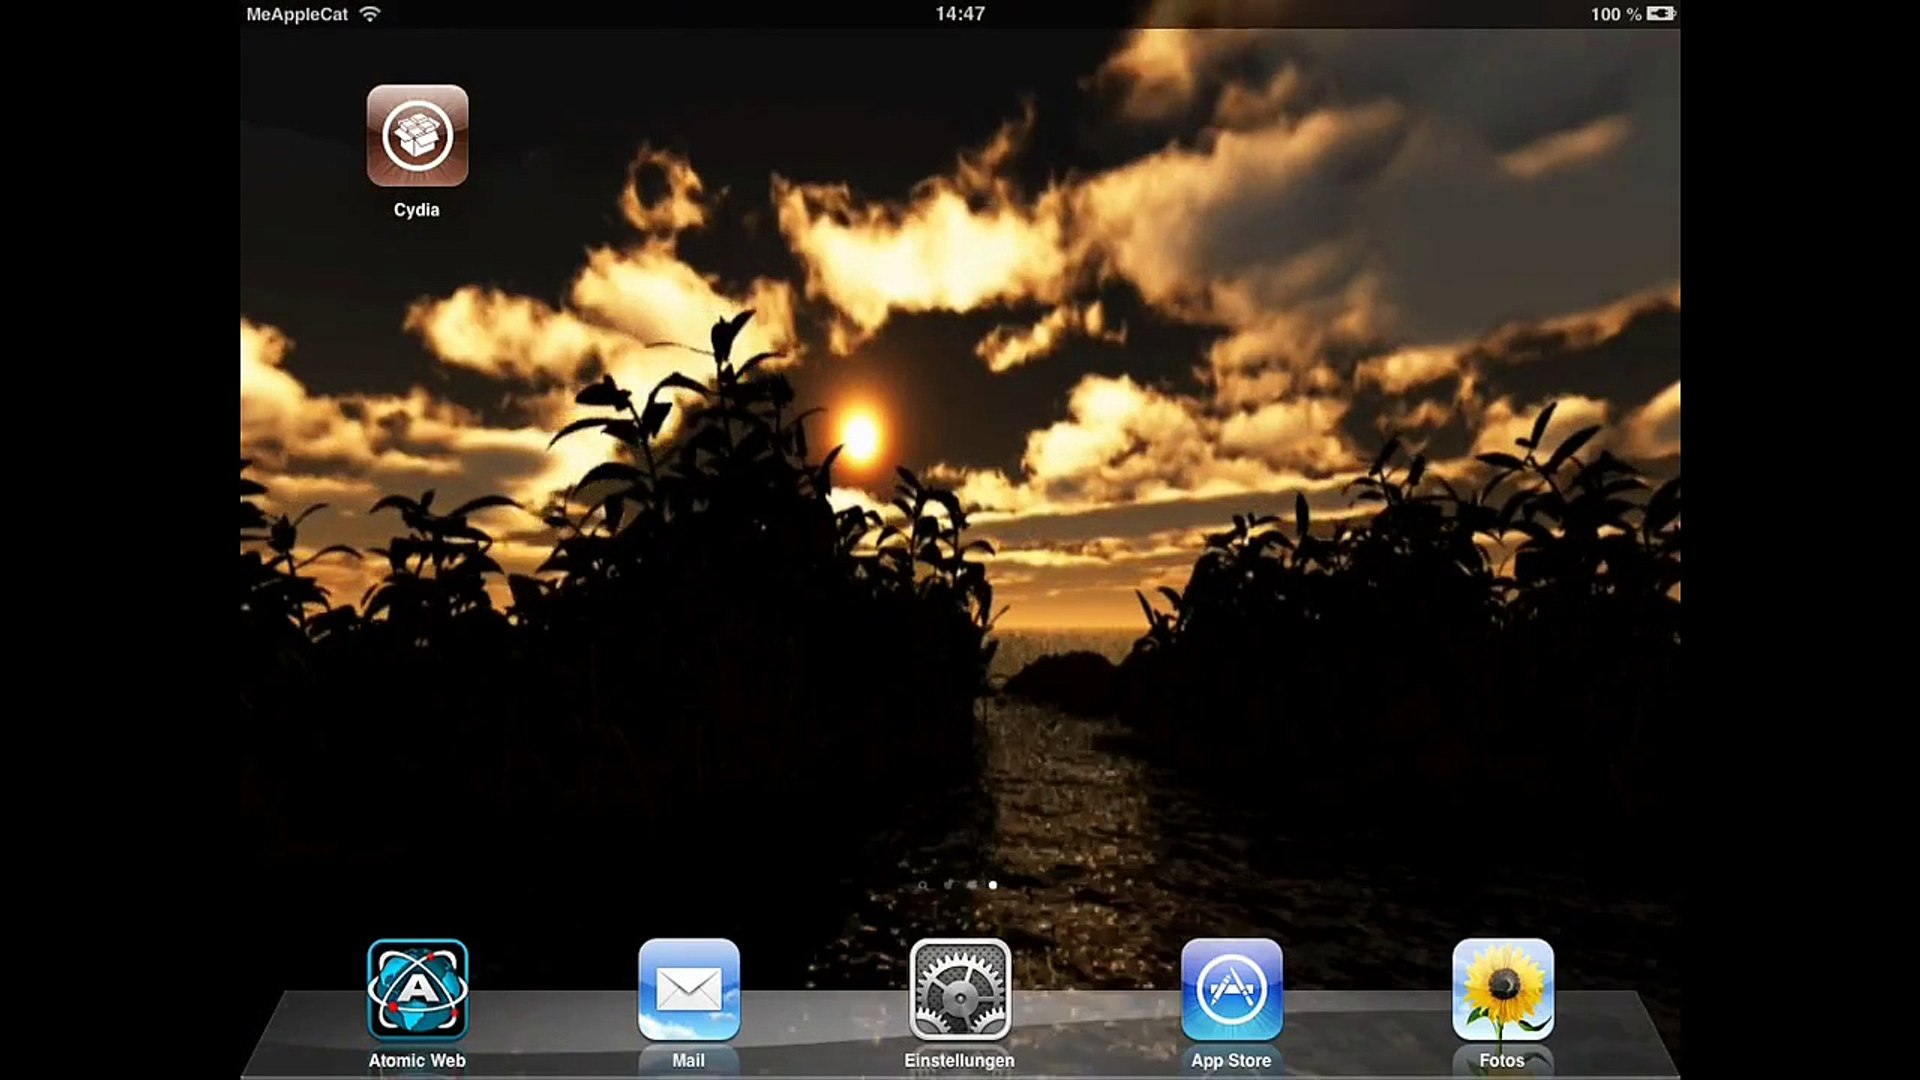The height and width of the screenshot is (1080, 1920).
Task: Tap the 14:47 clock in status bar
Action: [x=960, y=14]
